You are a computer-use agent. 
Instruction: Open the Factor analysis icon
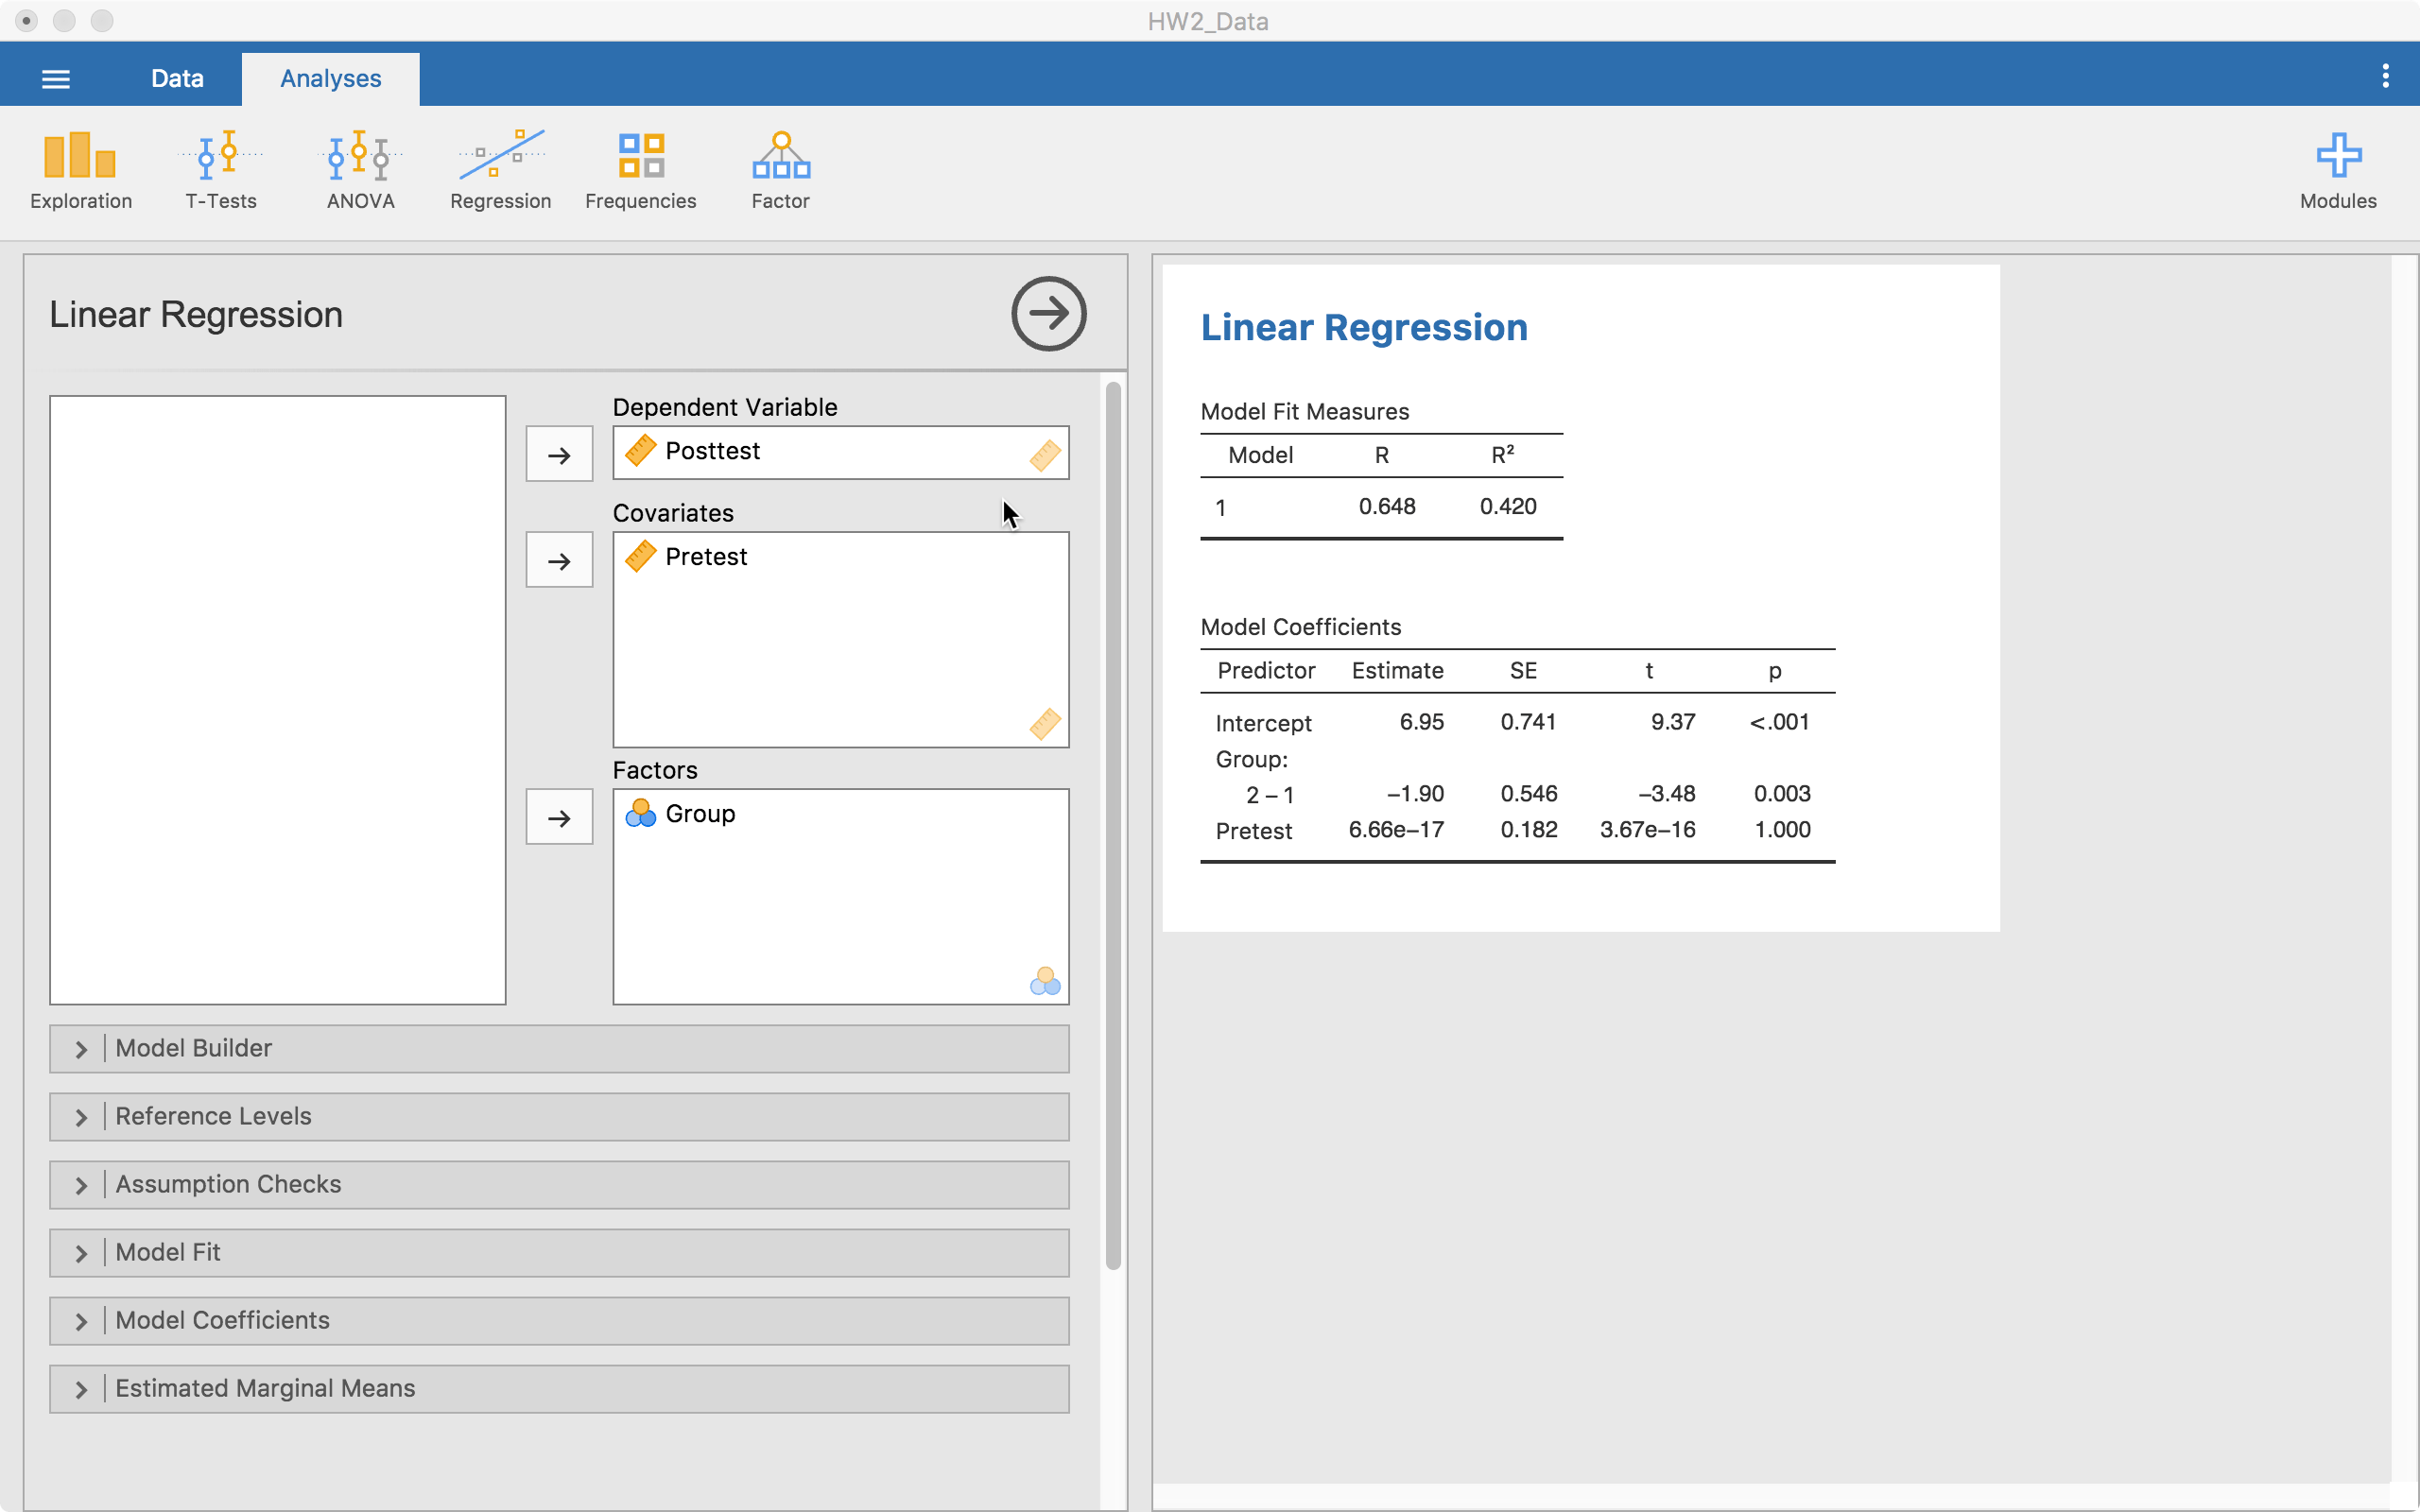coord(780,170)
